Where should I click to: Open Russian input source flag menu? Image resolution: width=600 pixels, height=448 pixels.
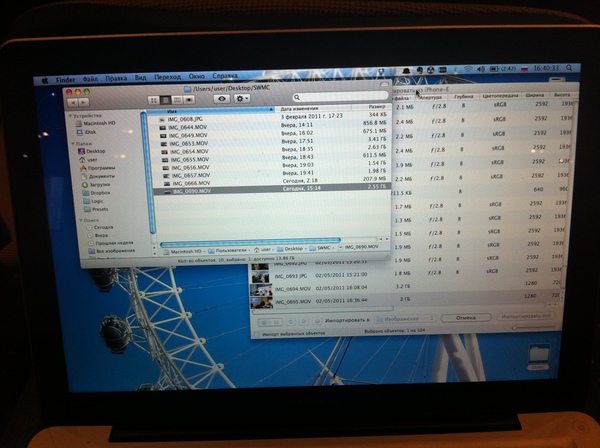(525, 69)
